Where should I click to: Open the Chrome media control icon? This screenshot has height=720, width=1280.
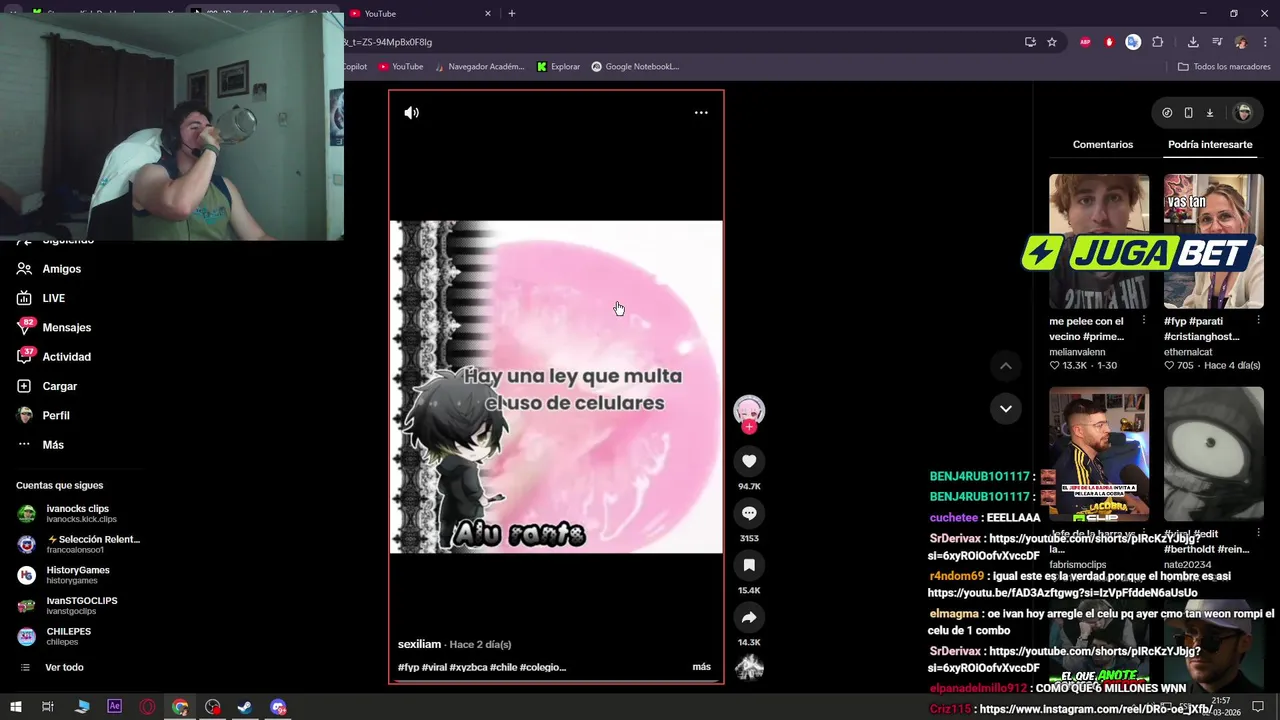(1217, 42)
